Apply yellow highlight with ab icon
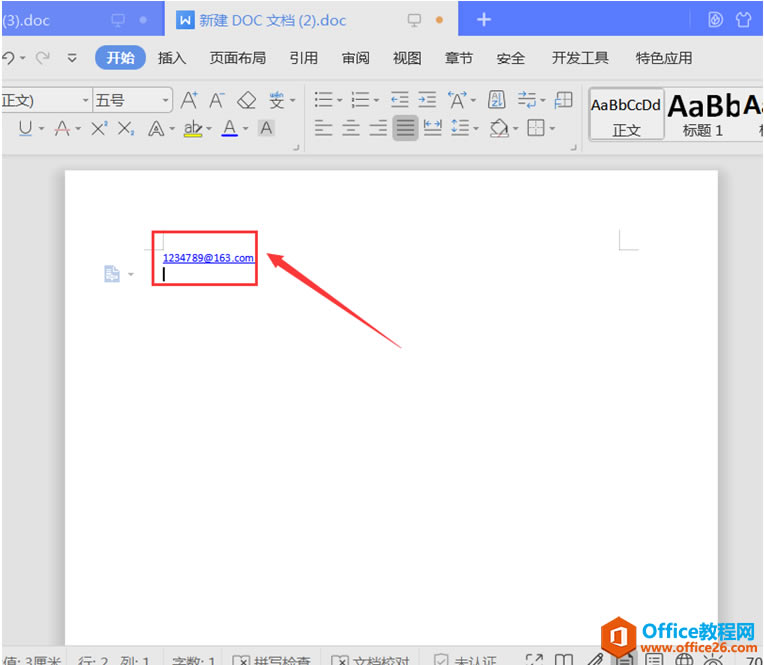764x665 pixels. point(193,128)
